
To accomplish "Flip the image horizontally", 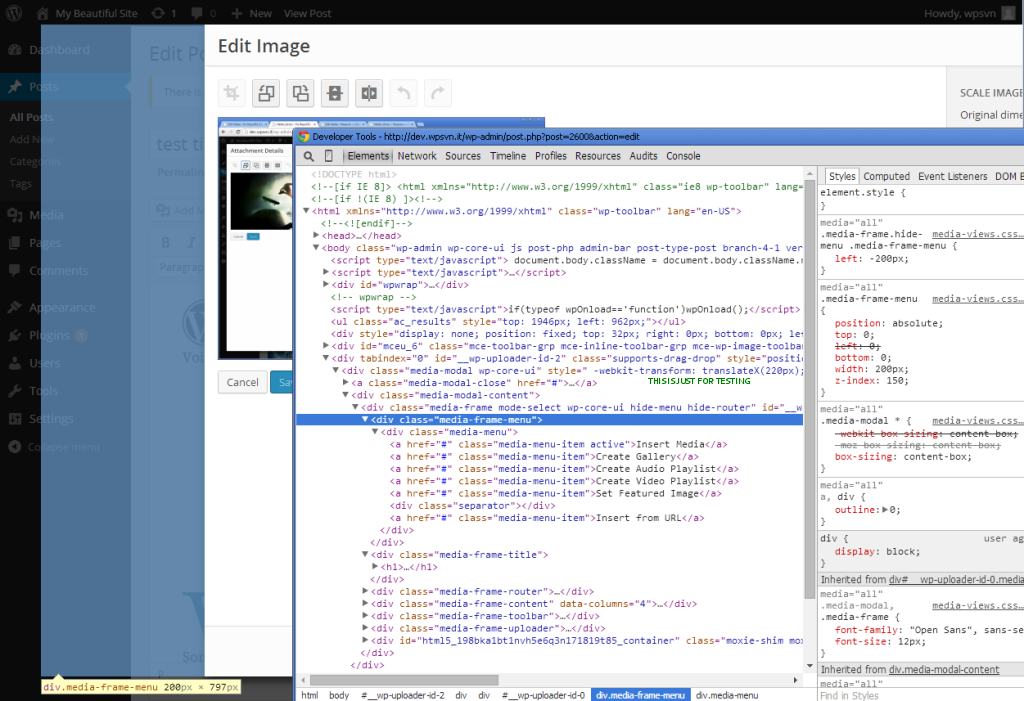I will pos(369,93).
